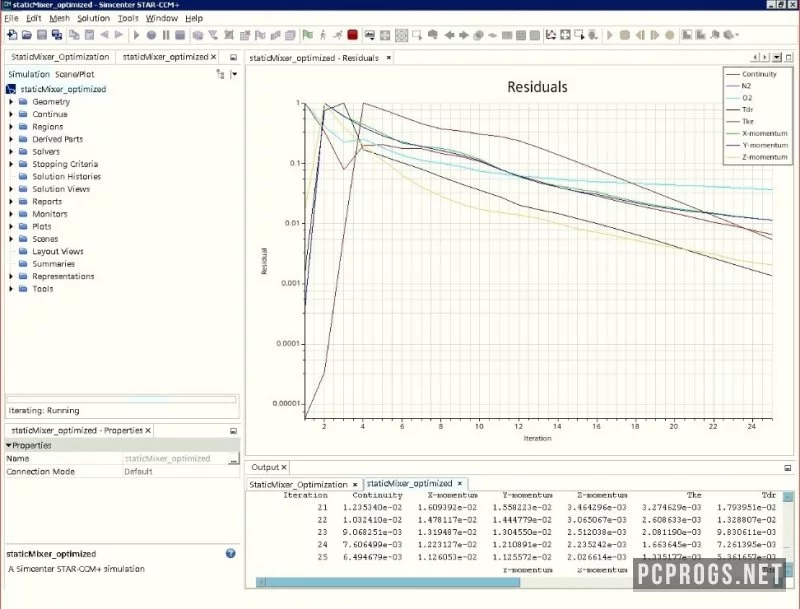This screenshot has height=609, width=800.
Task: Collapse the Properties section triangle
Action: 9,445
